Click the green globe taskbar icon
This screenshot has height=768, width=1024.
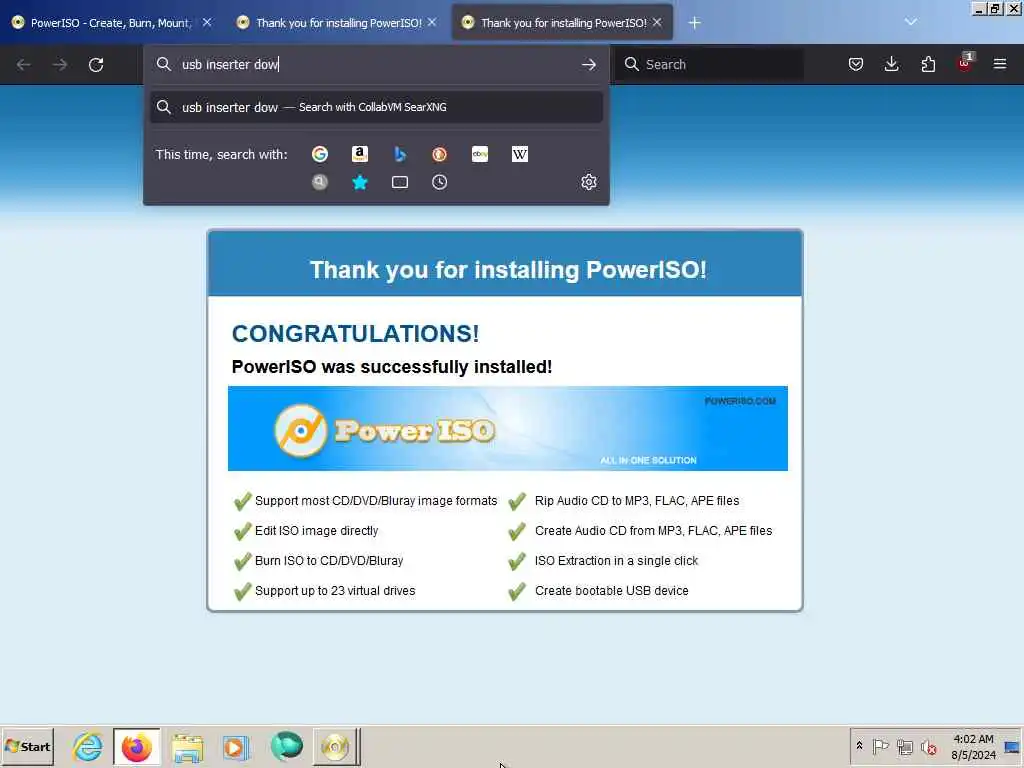287,746
